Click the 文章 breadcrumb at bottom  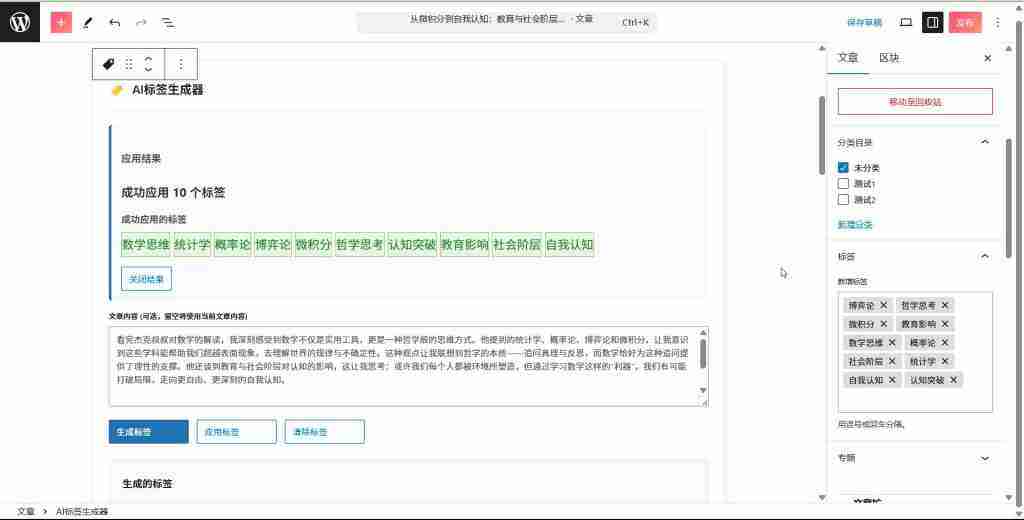click(25, 512)
